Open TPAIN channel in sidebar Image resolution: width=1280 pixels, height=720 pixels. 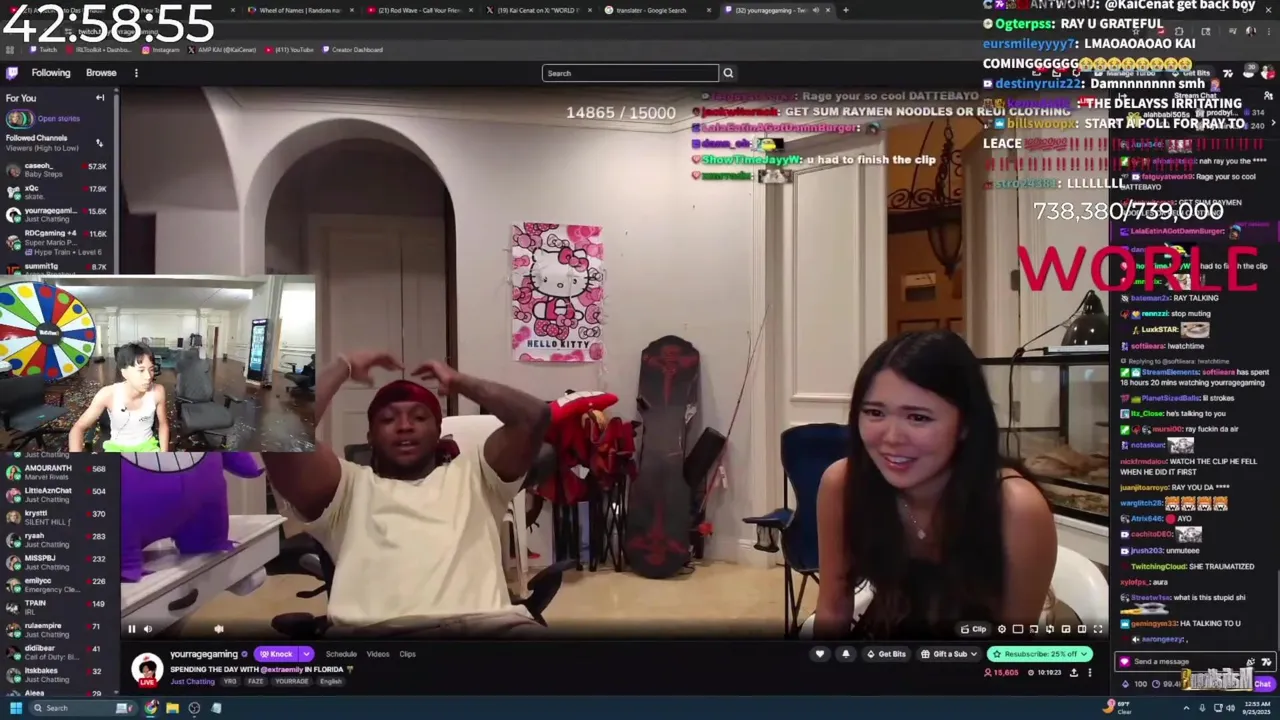point(56,607)
